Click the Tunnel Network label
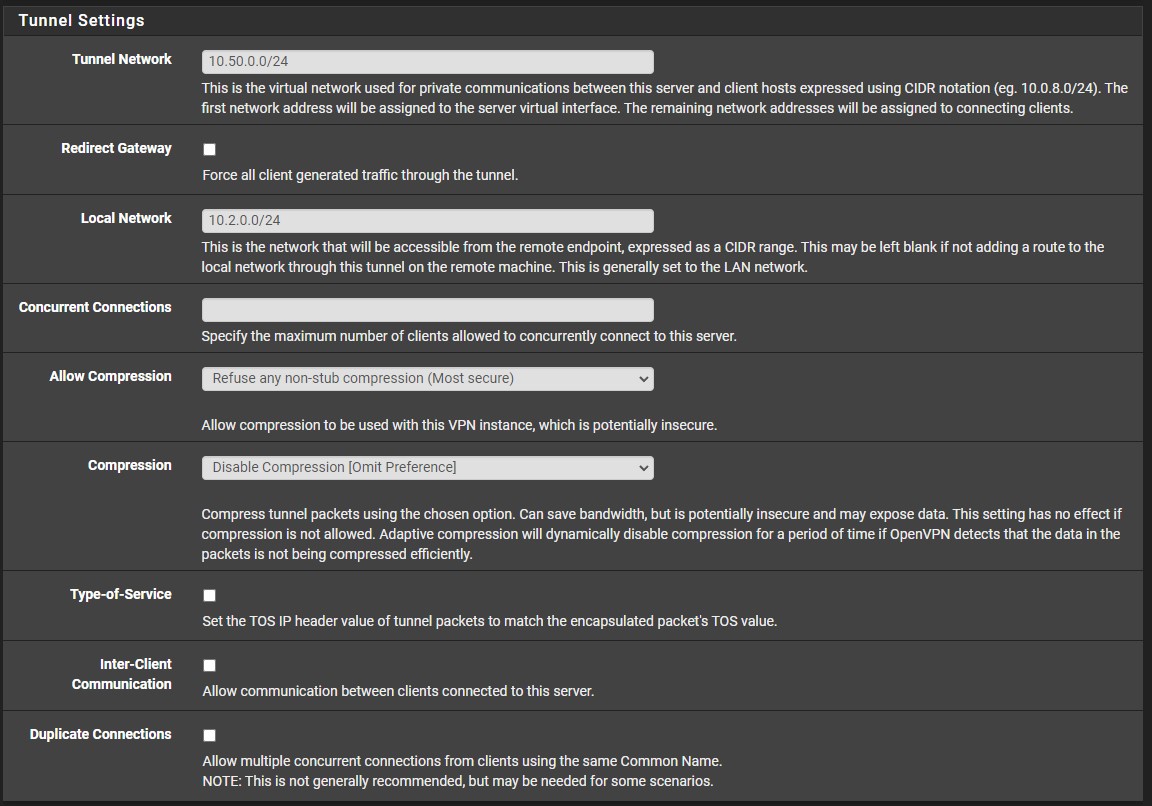This screenshot has height=806, width=1152. [x=122, y=60]
